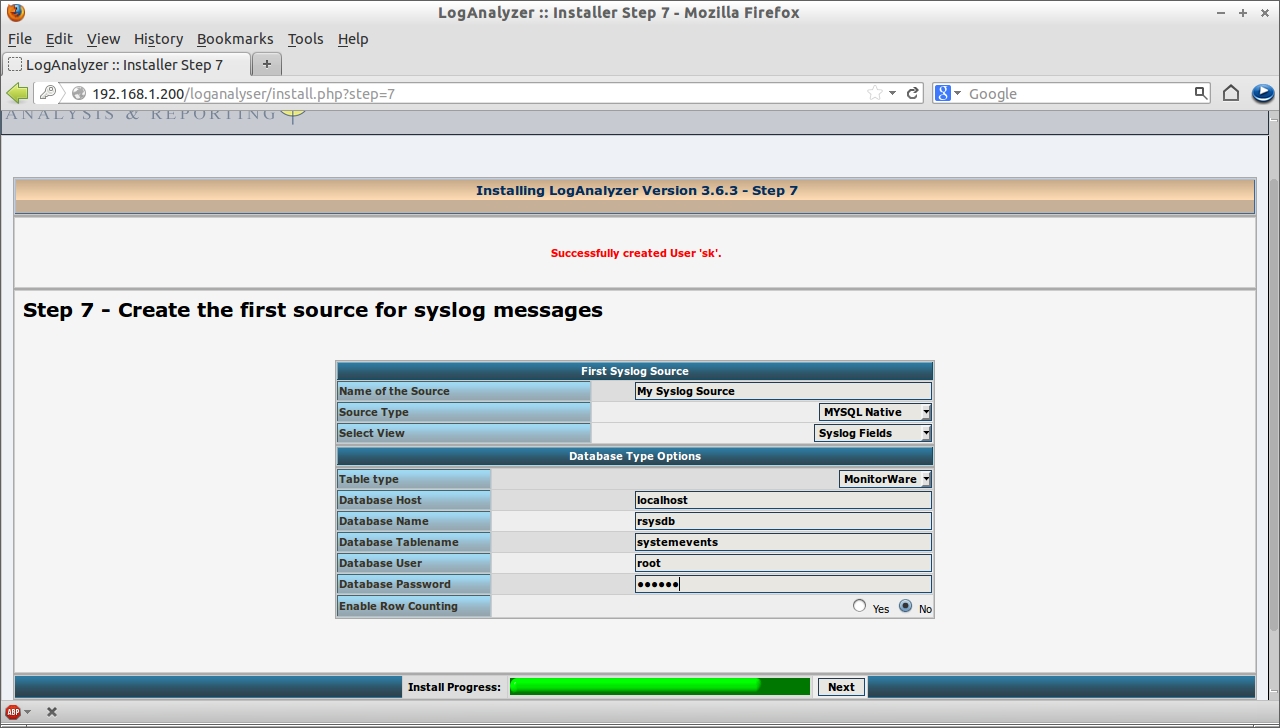Click the Google search engine icon
Viewport: 1280px width, 728px height.
point(942,93)
